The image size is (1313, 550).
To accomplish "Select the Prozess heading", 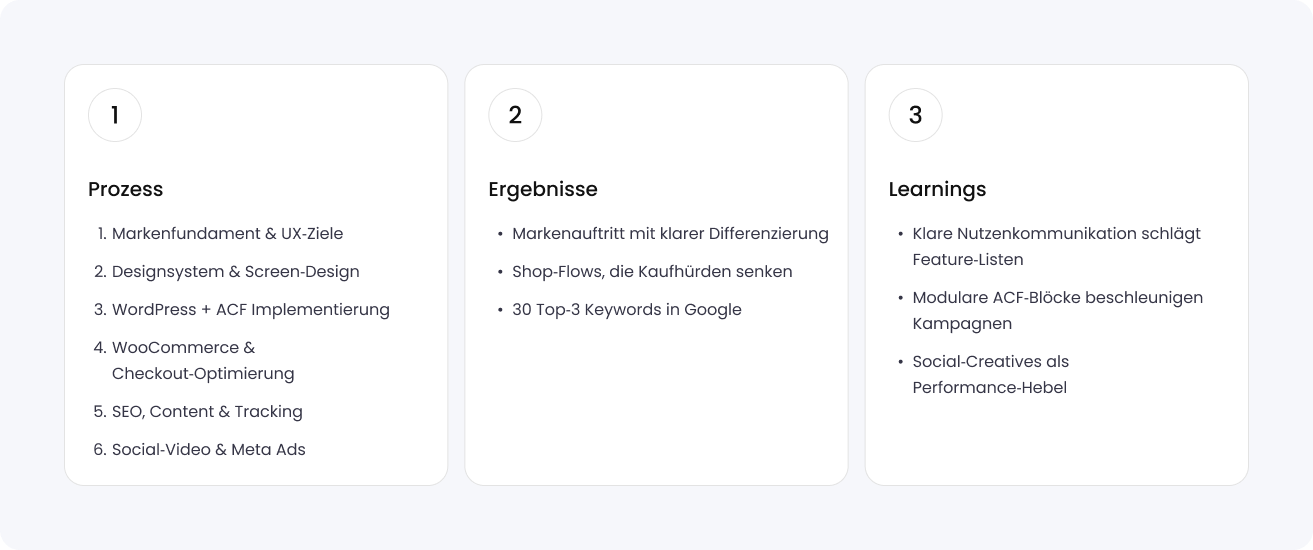I will coord(125,189).
